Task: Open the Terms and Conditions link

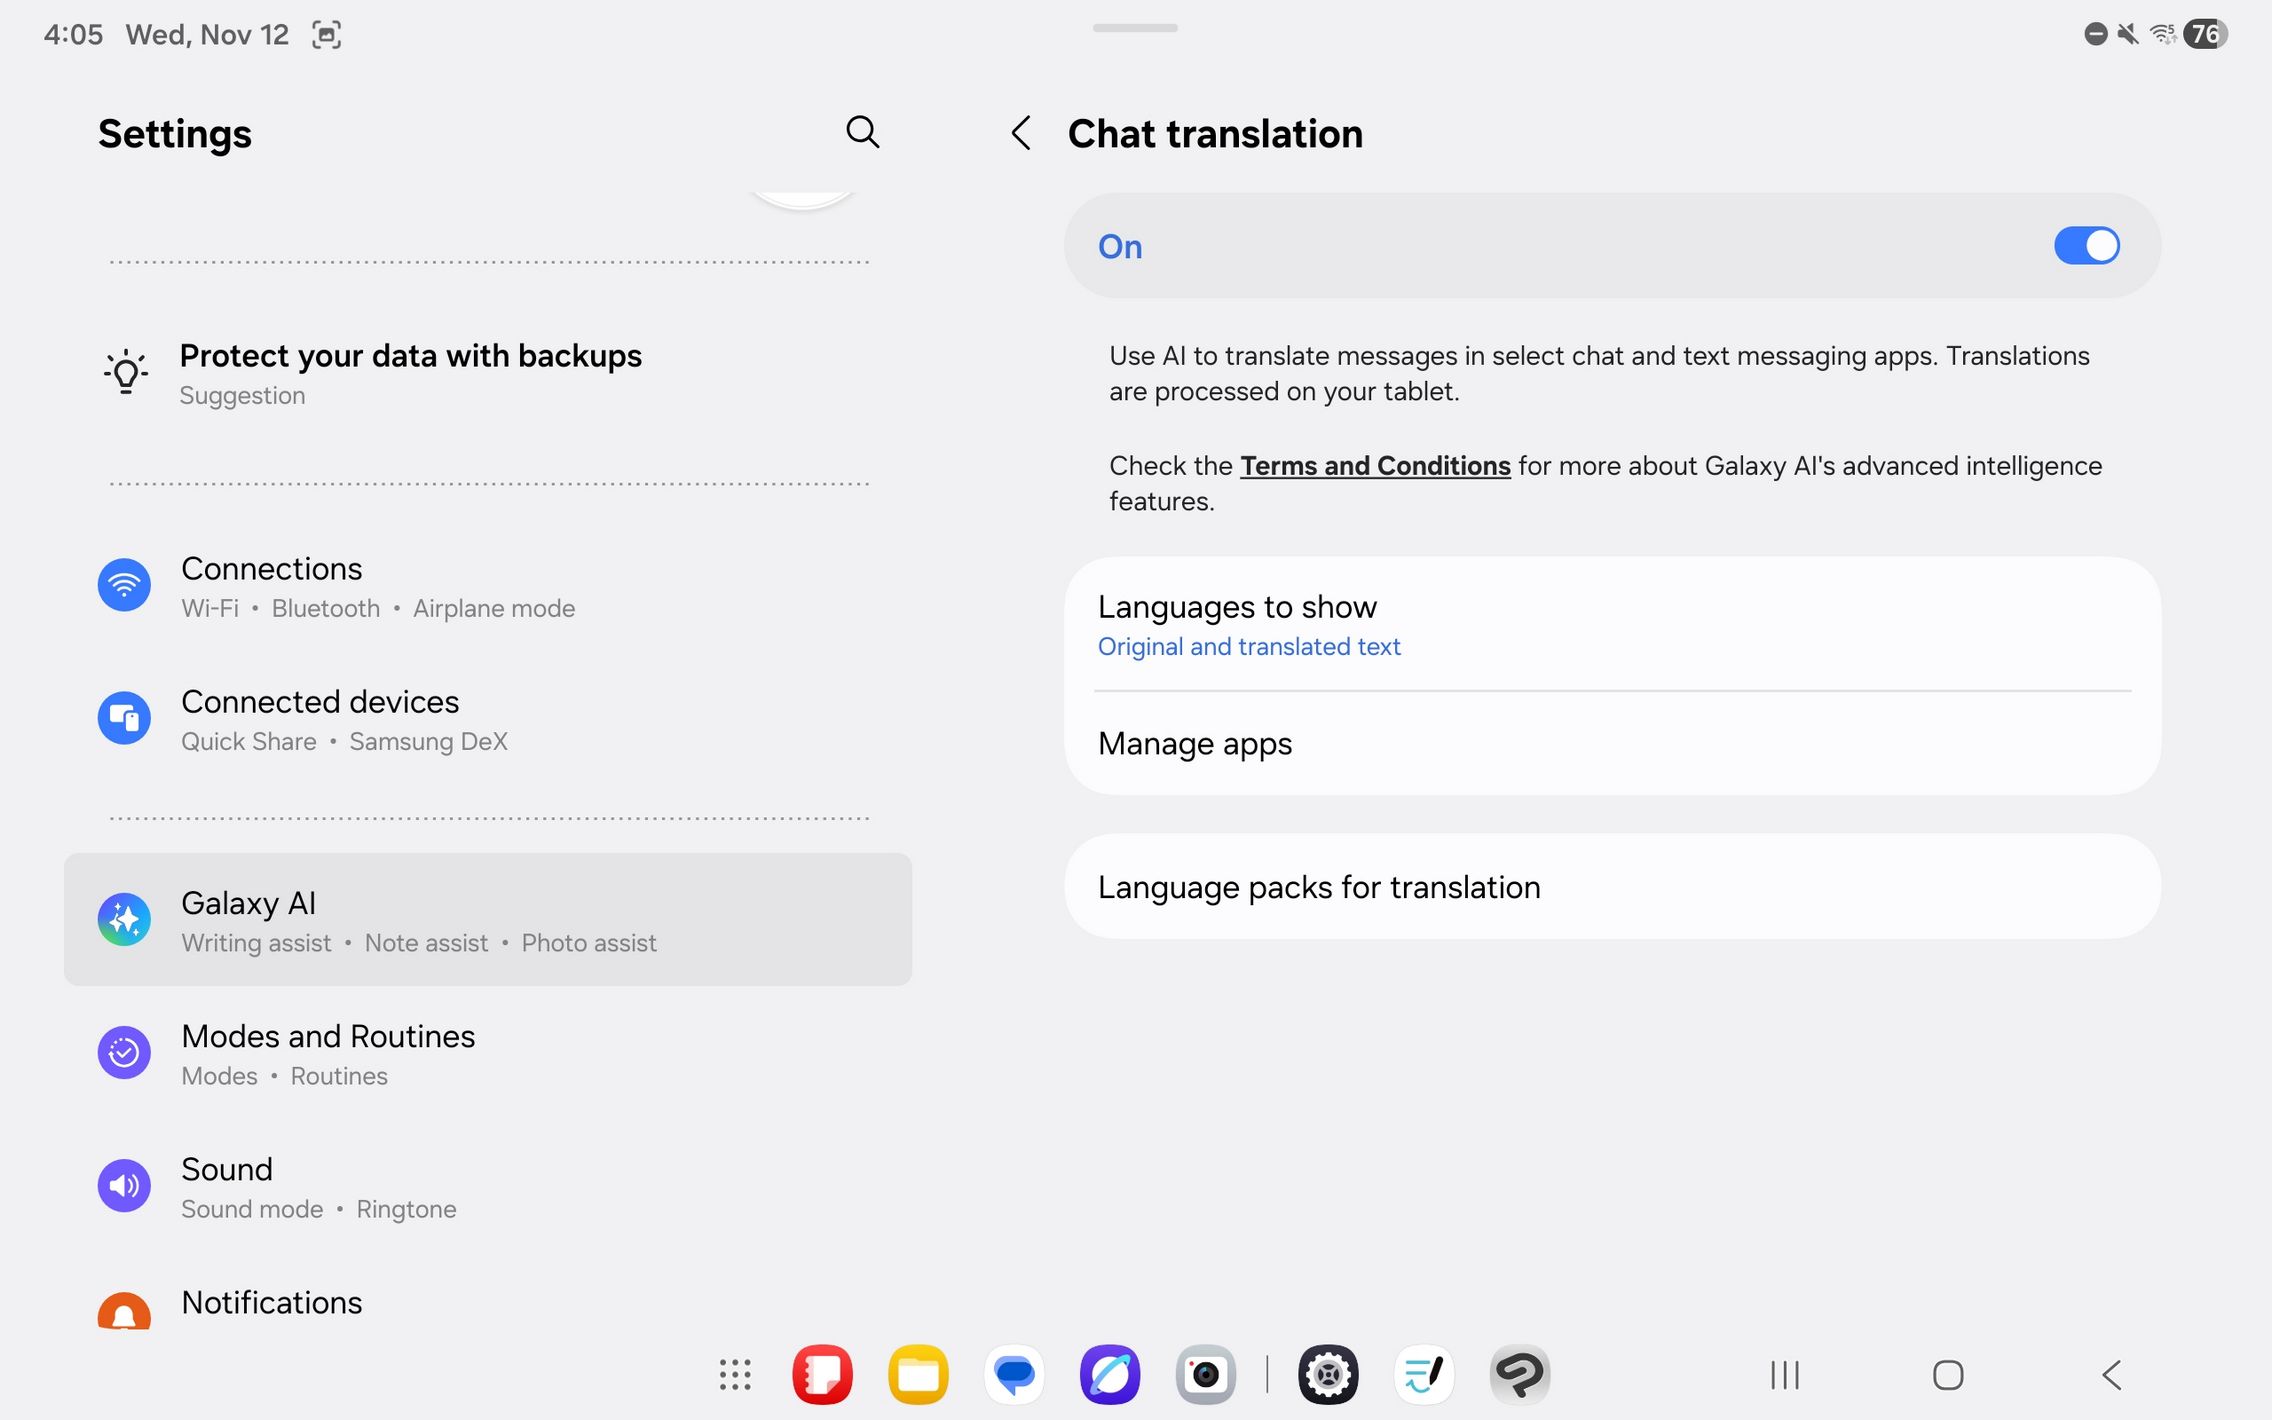Action: [1374, 466]
